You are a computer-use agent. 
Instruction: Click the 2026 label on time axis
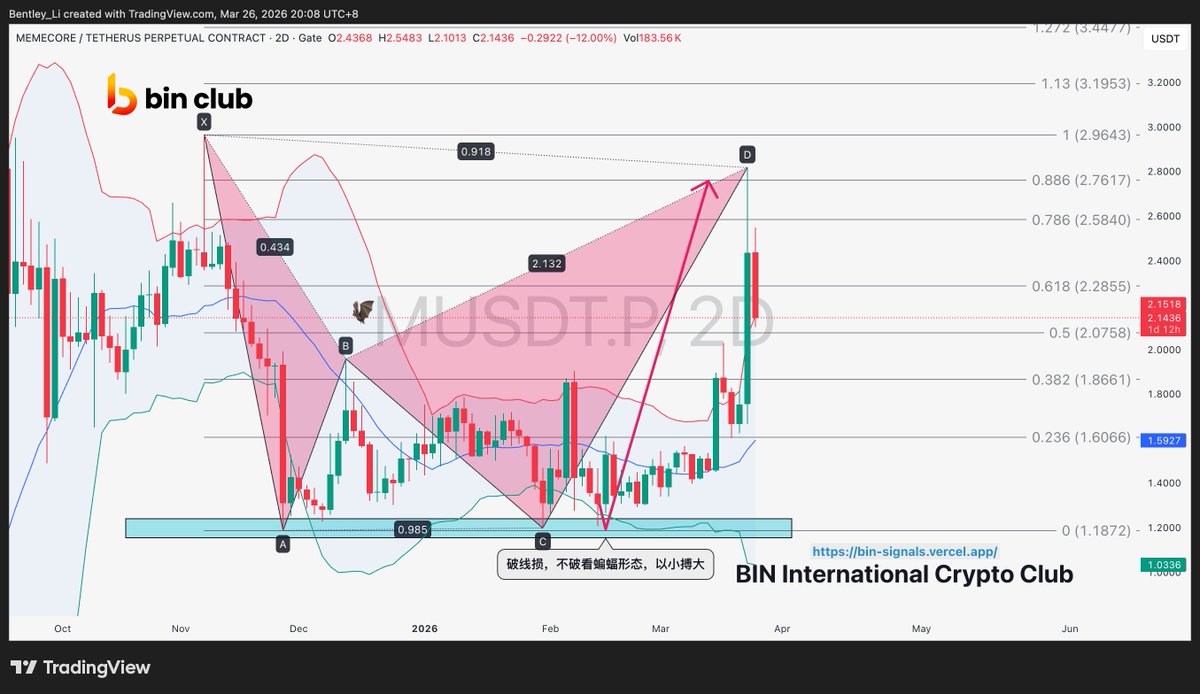[425, 629]
